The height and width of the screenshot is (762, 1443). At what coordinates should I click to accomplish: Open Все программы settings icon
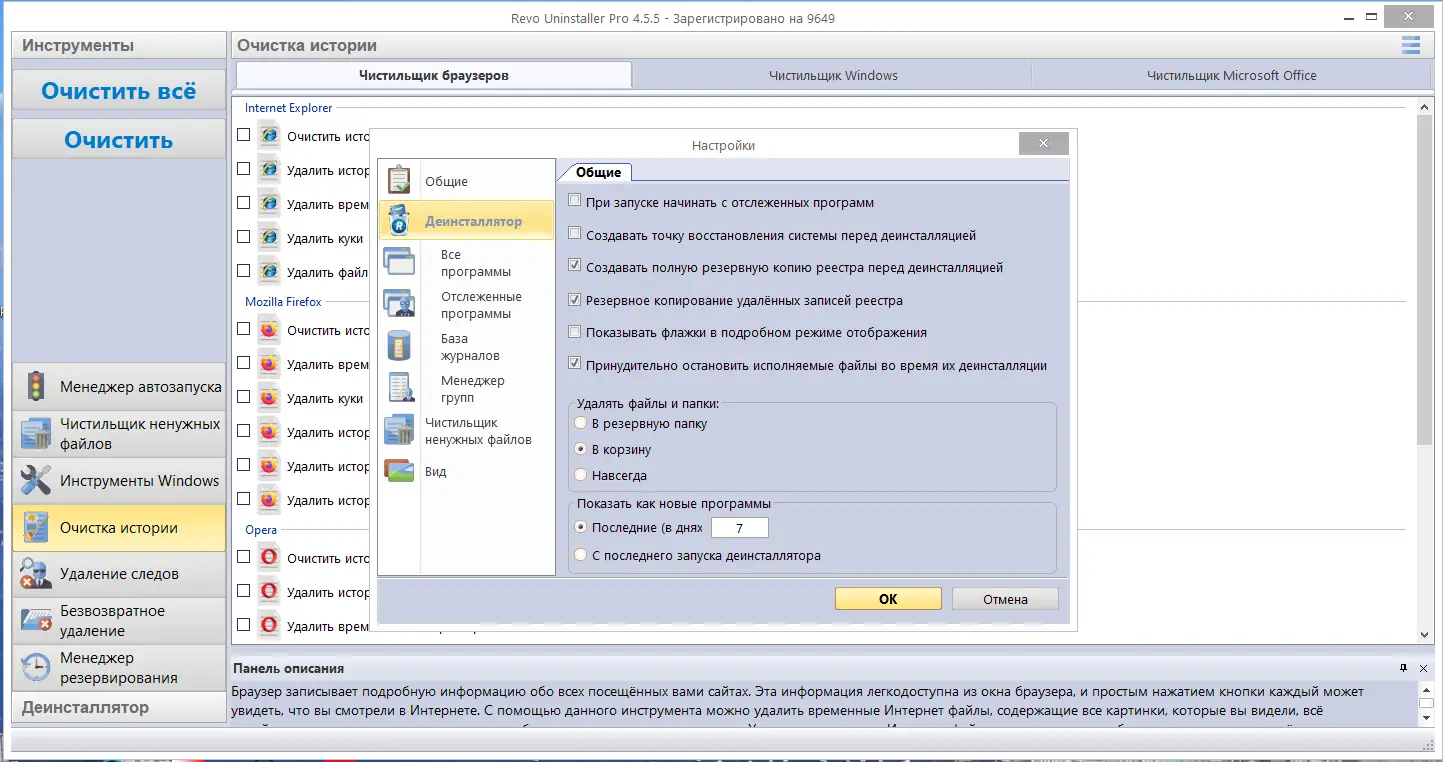point(399,263)
